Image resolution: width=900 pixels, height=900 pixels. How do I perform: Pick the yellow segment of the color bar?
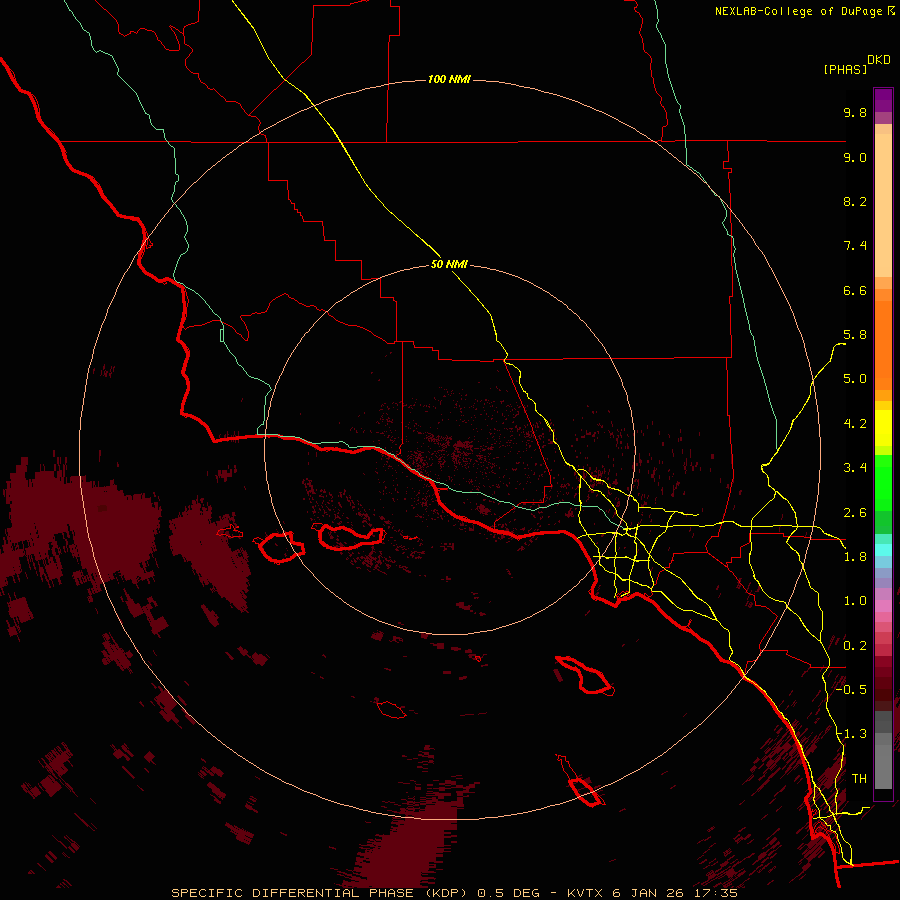click(883, 428)
